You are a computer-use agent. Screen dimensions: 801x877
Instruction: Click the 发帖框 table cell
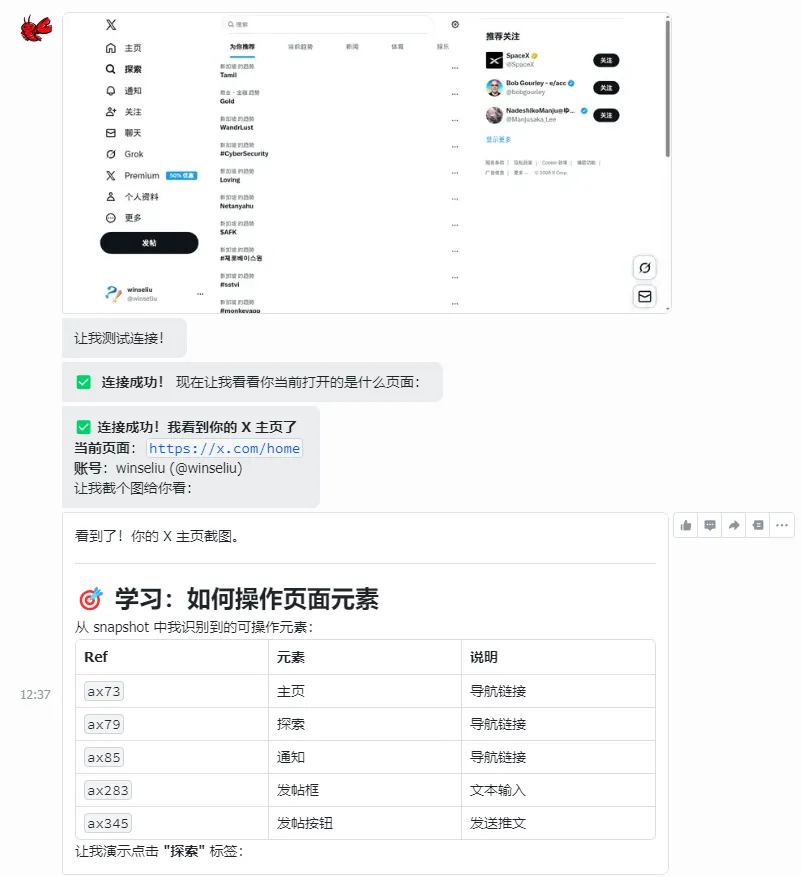pyautogui.click(x=365, y=790)
